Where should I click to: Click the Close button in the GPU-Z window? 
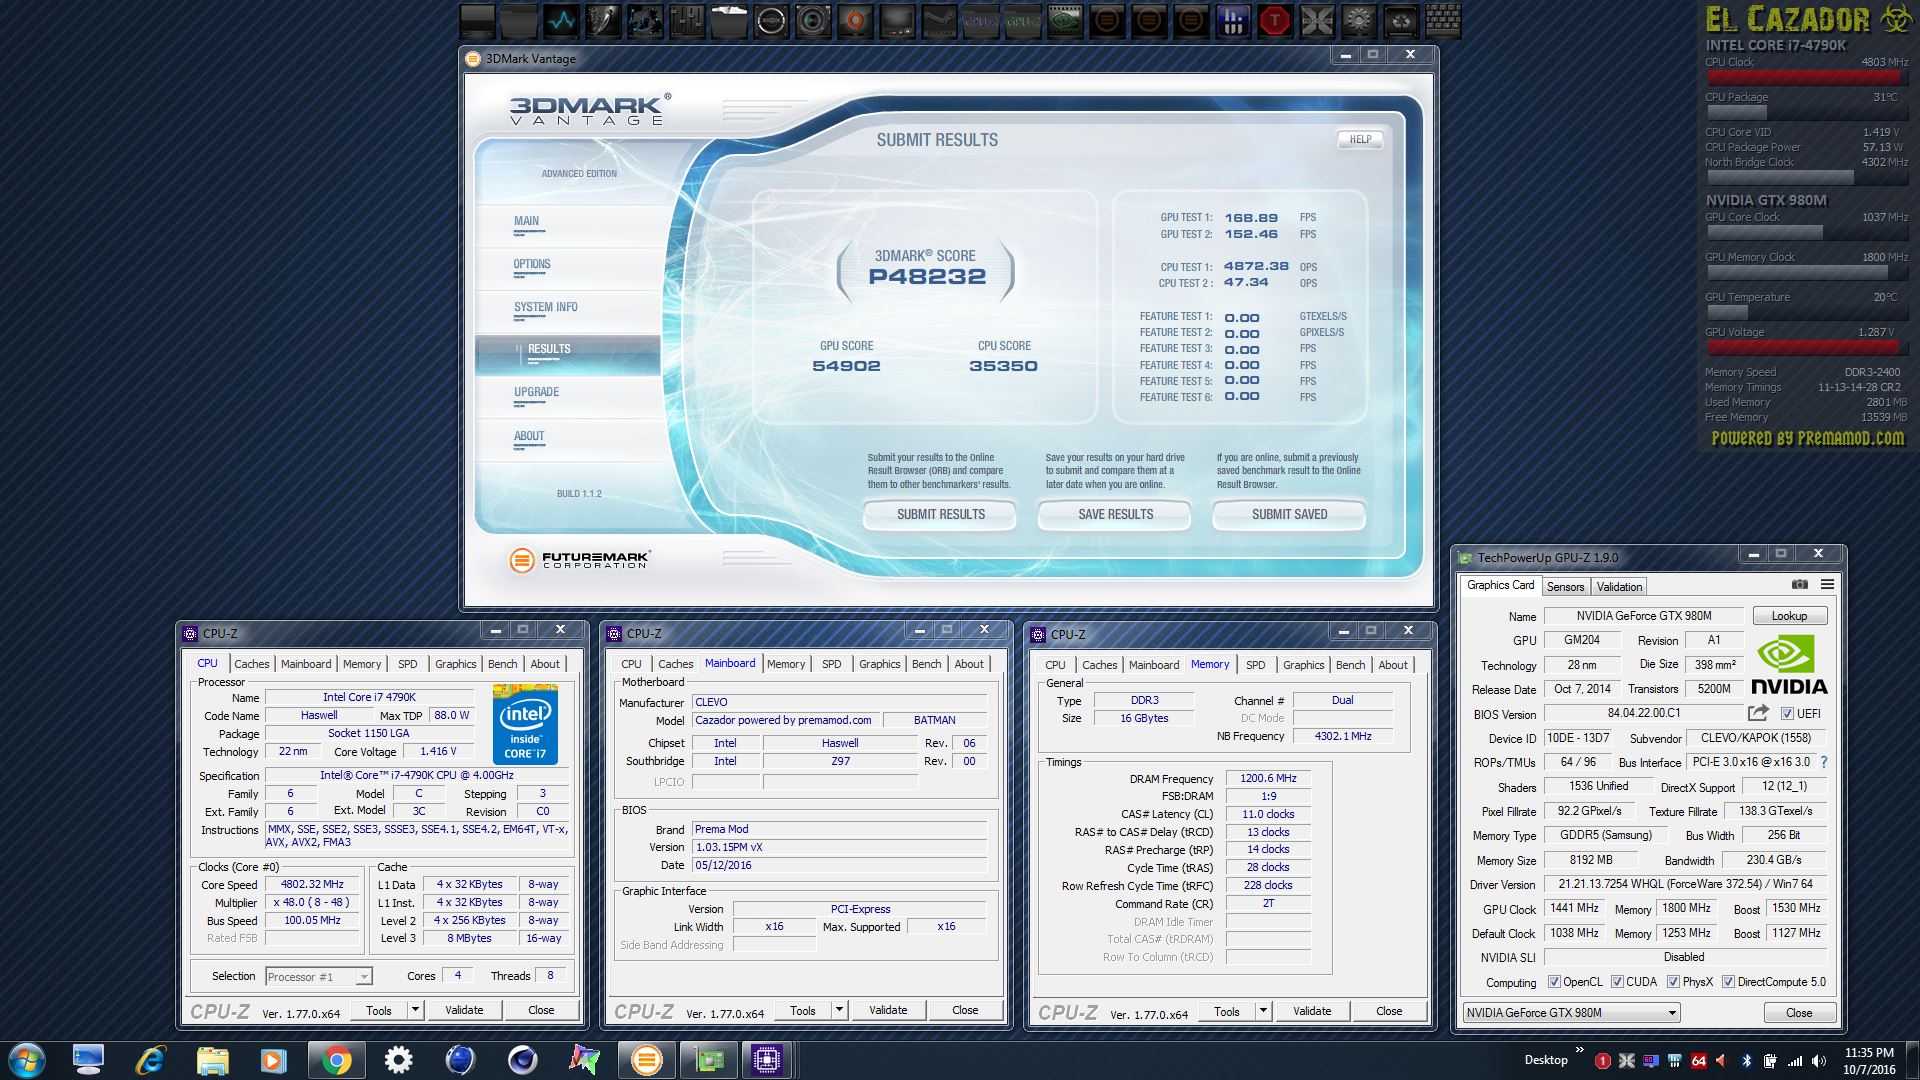point(1799,1013)
